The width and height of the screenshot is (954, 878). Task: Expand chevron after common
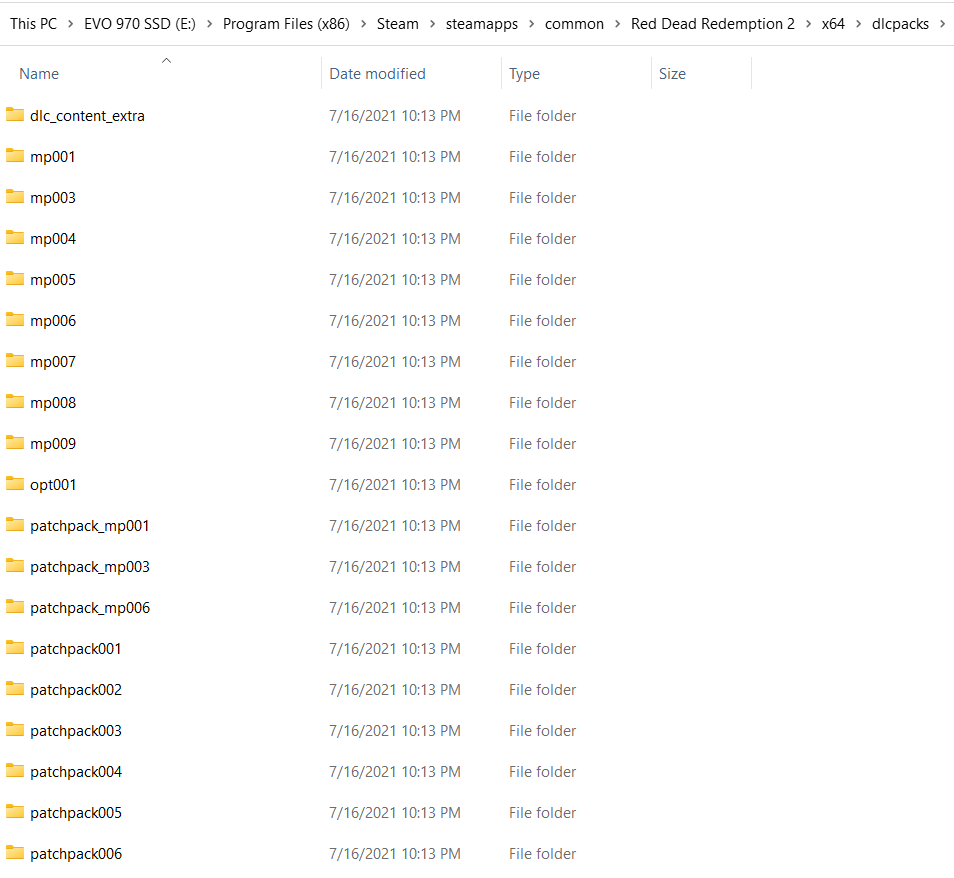[x=618, y=24]
